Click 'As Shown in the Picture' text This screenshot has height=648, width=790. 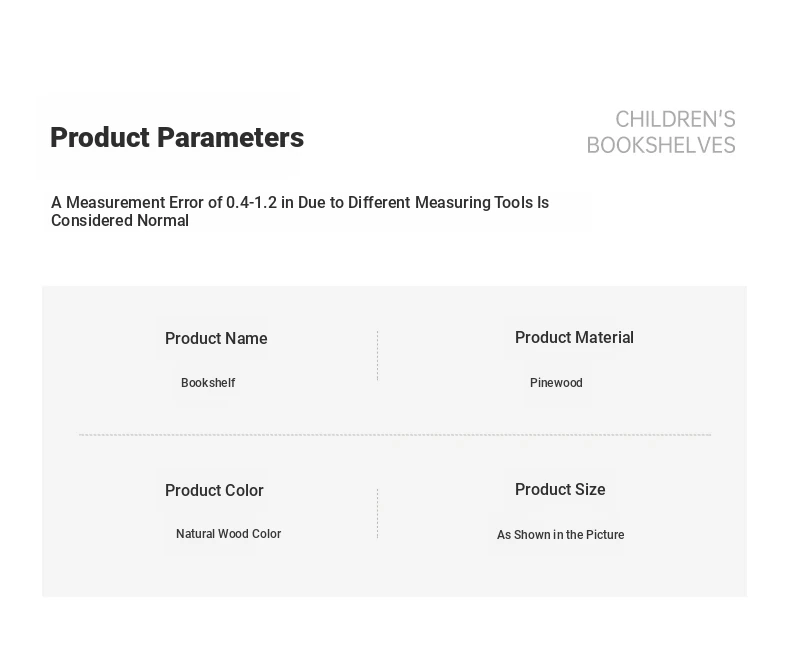coord(560,535)
